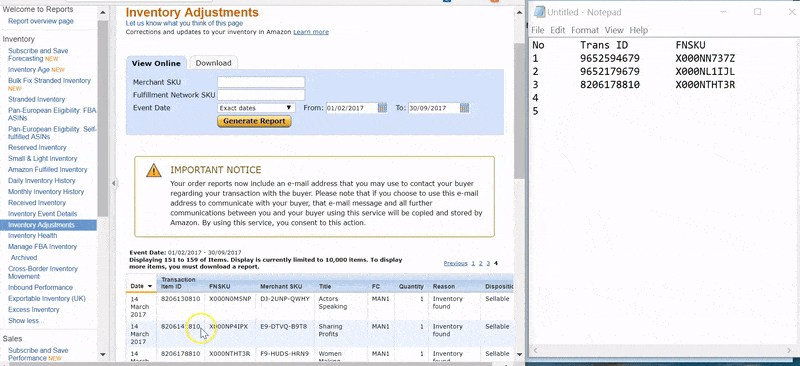Open Pan-European Eligibility: FBA ASINs

pyautogui.click(x=52, y=114)
